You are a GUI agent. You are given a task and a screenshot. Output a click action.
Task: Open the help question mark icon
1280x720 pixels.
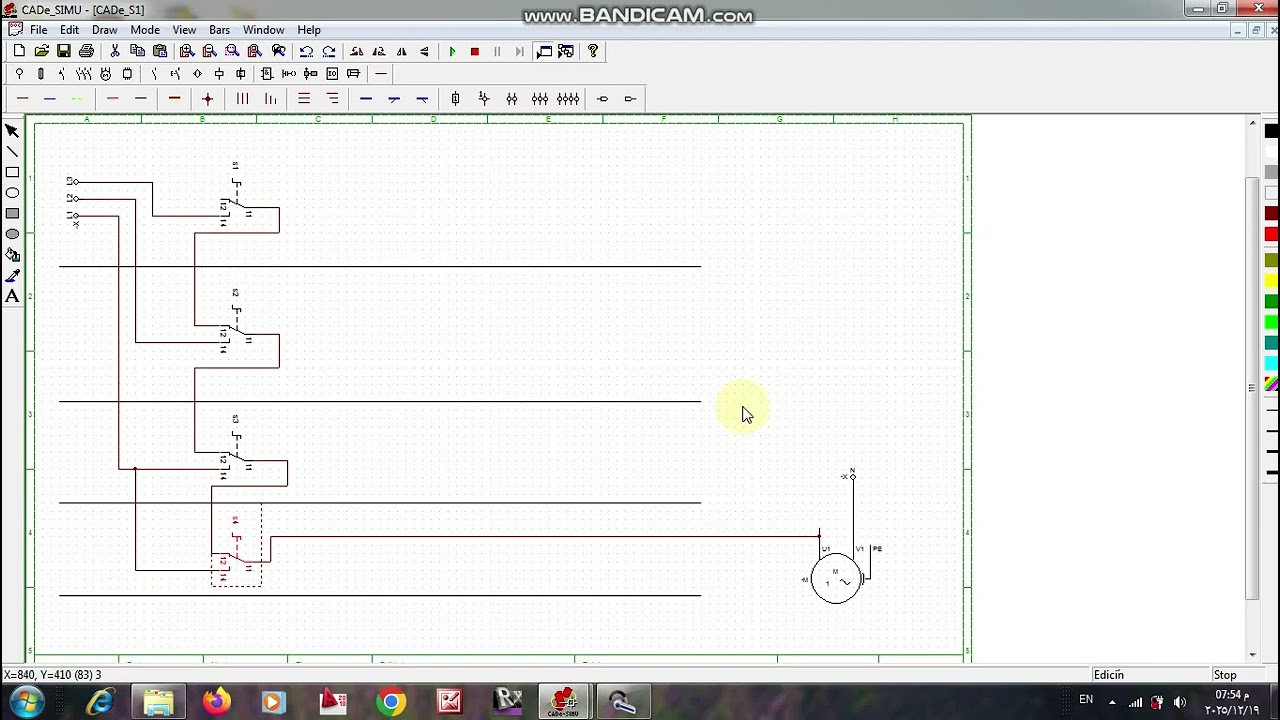(x=593, y=51)
